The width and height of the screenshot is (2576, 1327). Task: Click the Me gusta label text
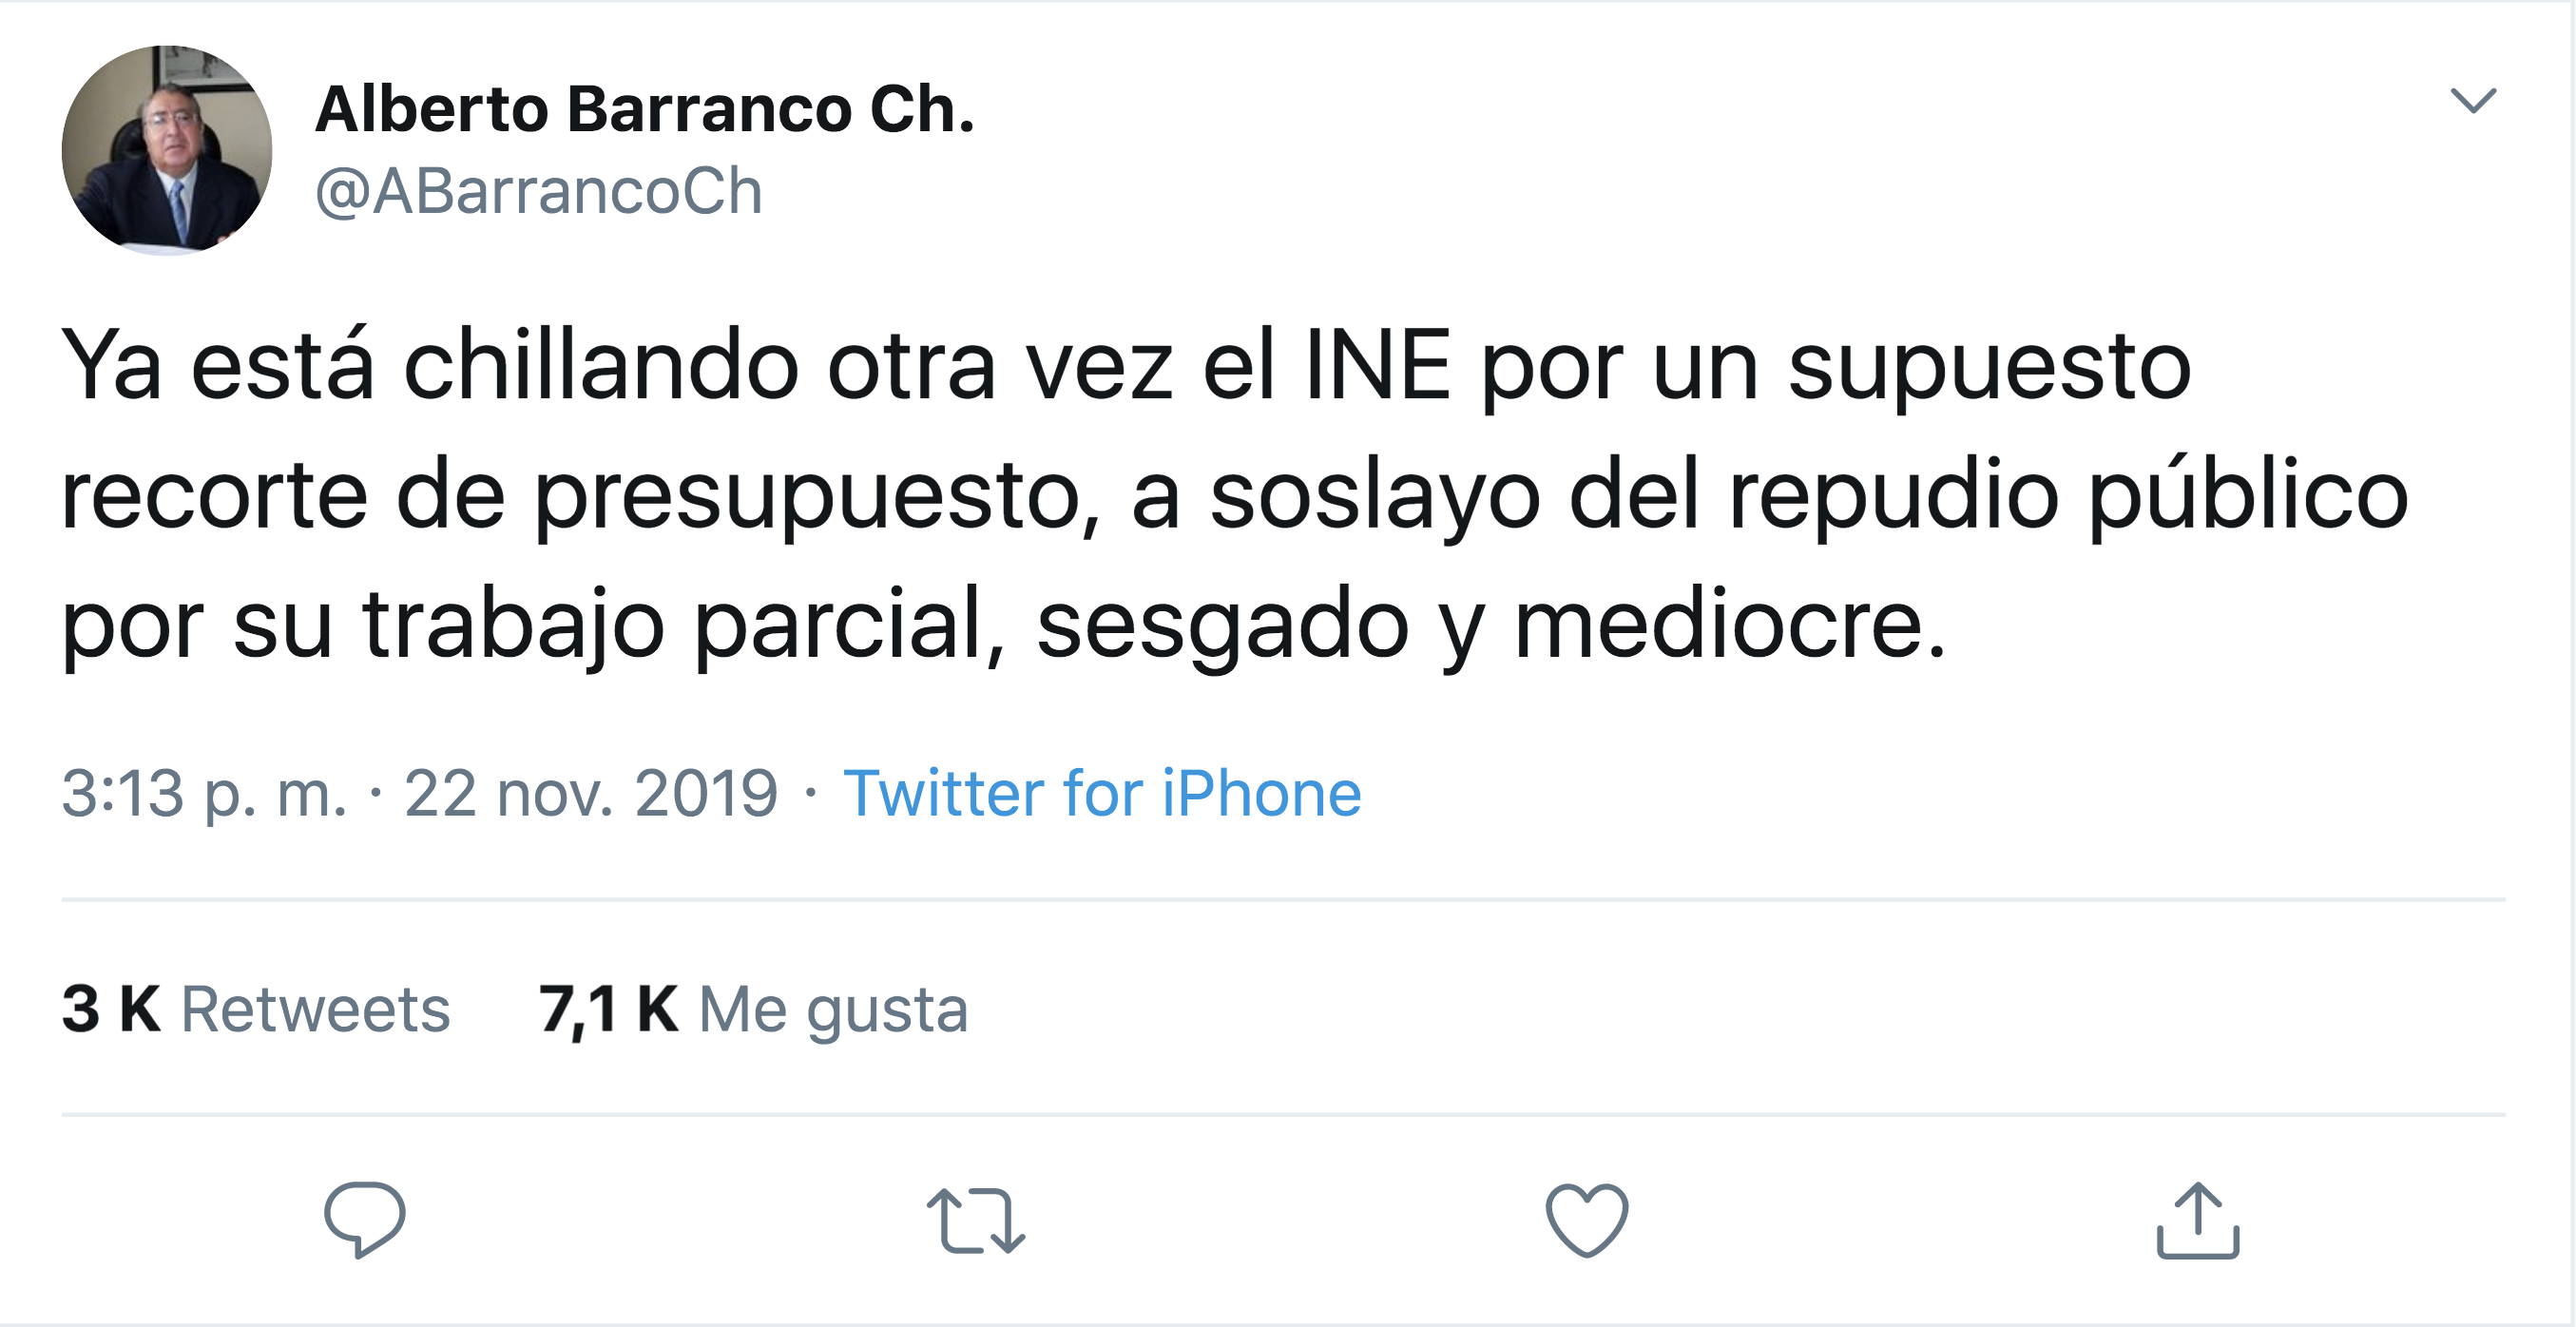point(833,1009)
